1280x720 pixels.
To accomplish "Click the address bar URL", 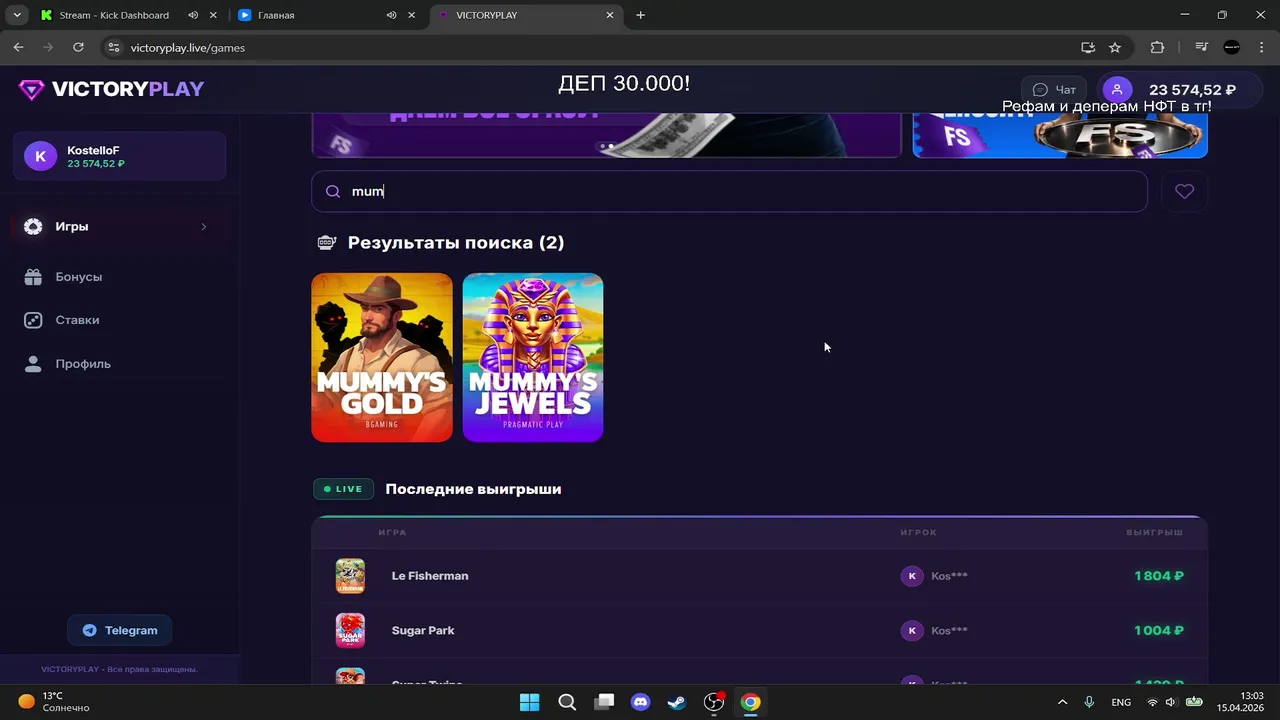I will point(188,47).
